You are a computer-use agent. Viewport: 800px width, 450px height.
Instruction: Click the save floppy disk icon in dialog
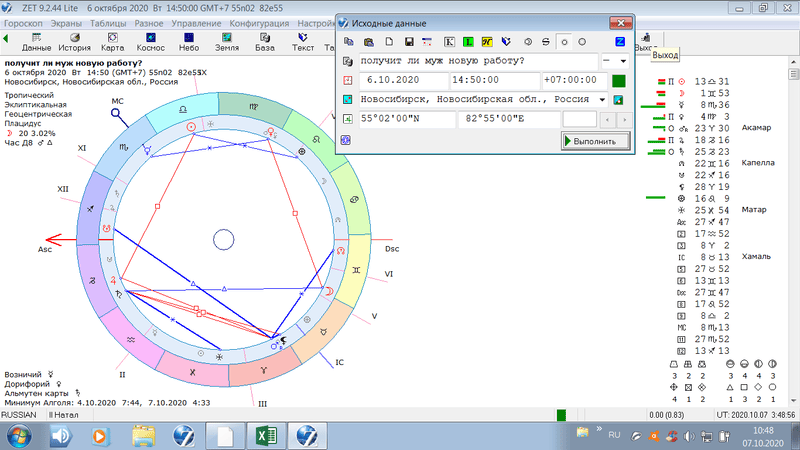(409, 42)
